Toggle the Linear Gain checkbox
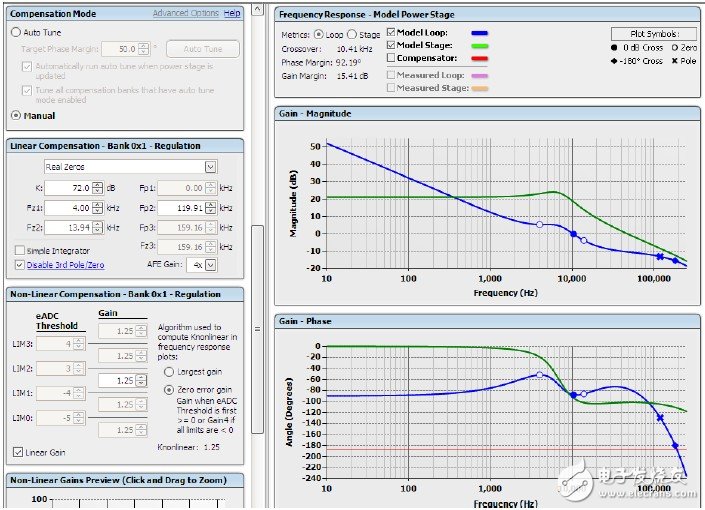The height and width of the screenshot is (510, 705). (19, 452)
